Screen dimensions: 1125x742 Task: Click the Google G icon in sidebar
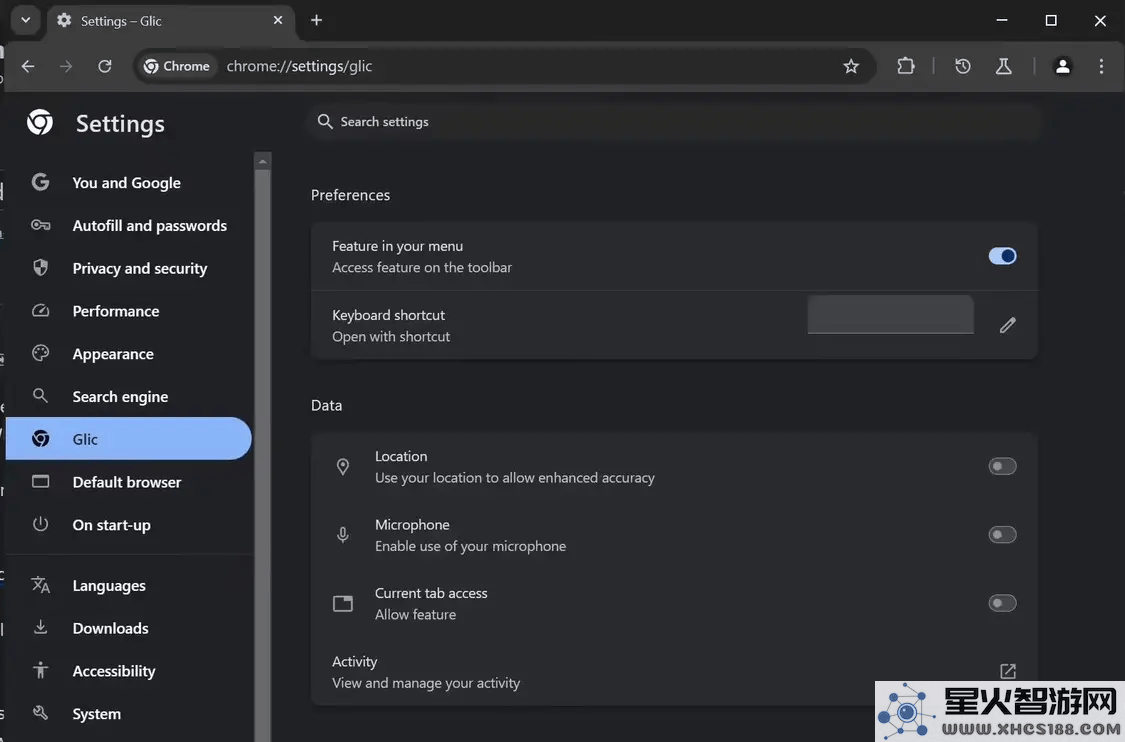click(x=41, y=182)
